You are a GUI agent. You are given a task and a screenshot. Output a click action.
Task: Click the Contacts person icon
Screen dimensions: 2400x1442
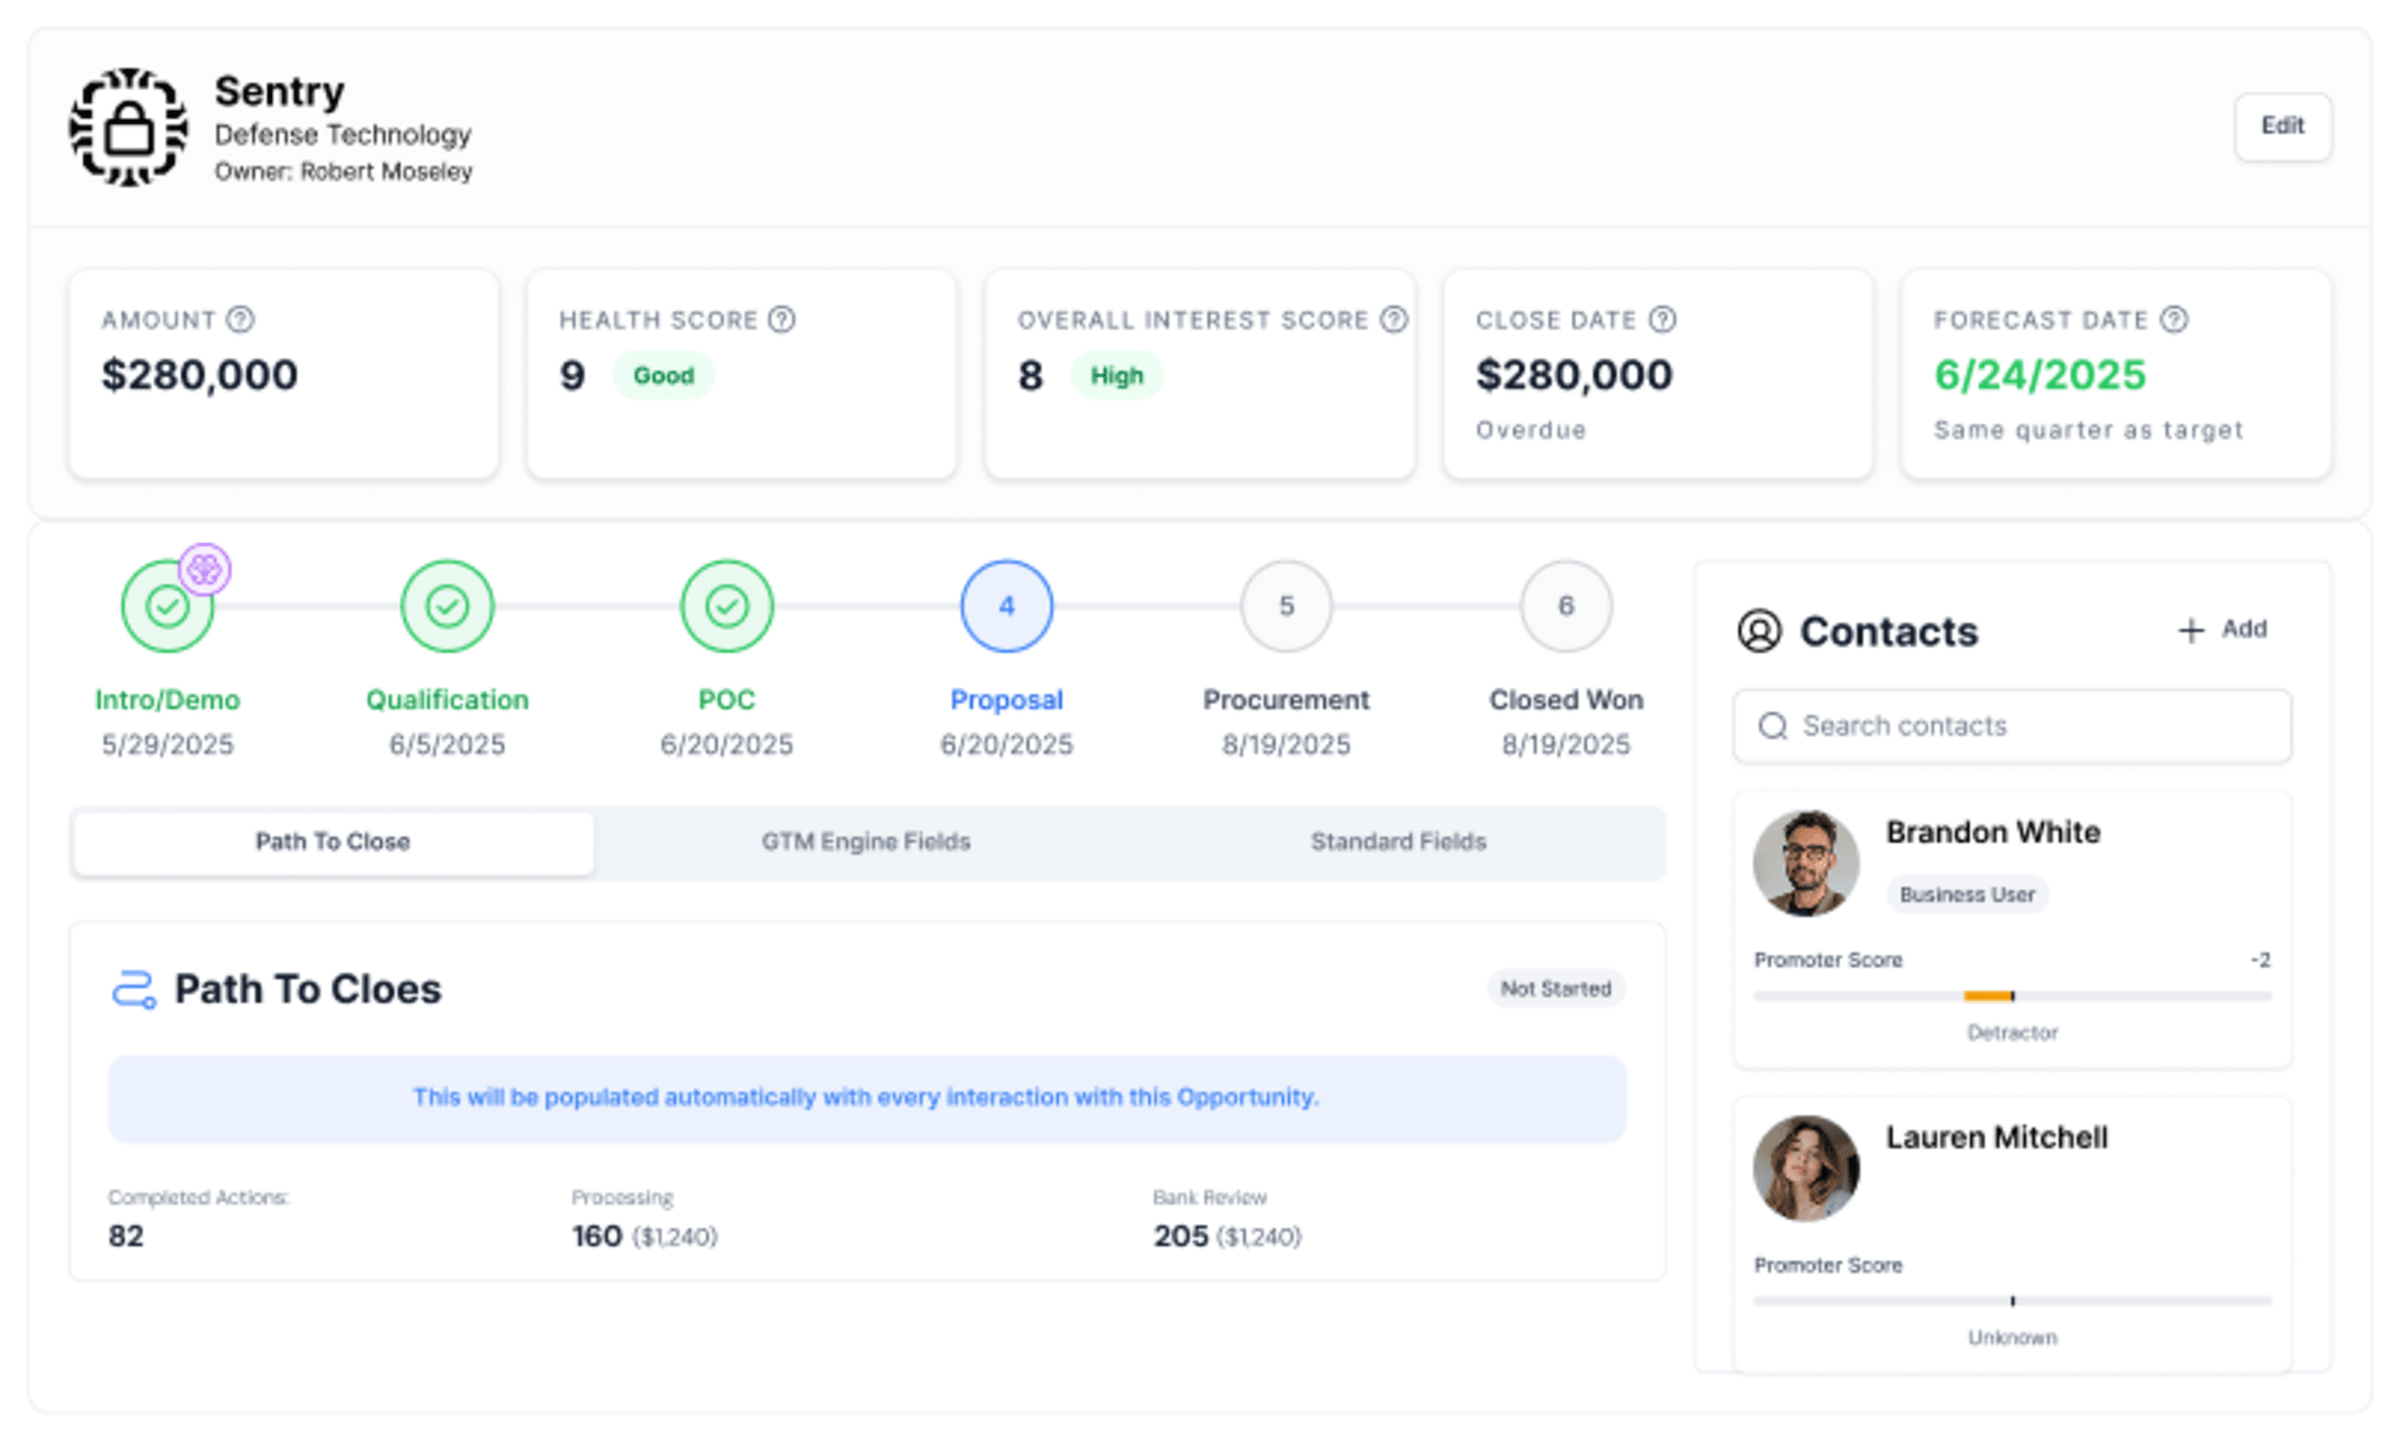coord(1759,631)
